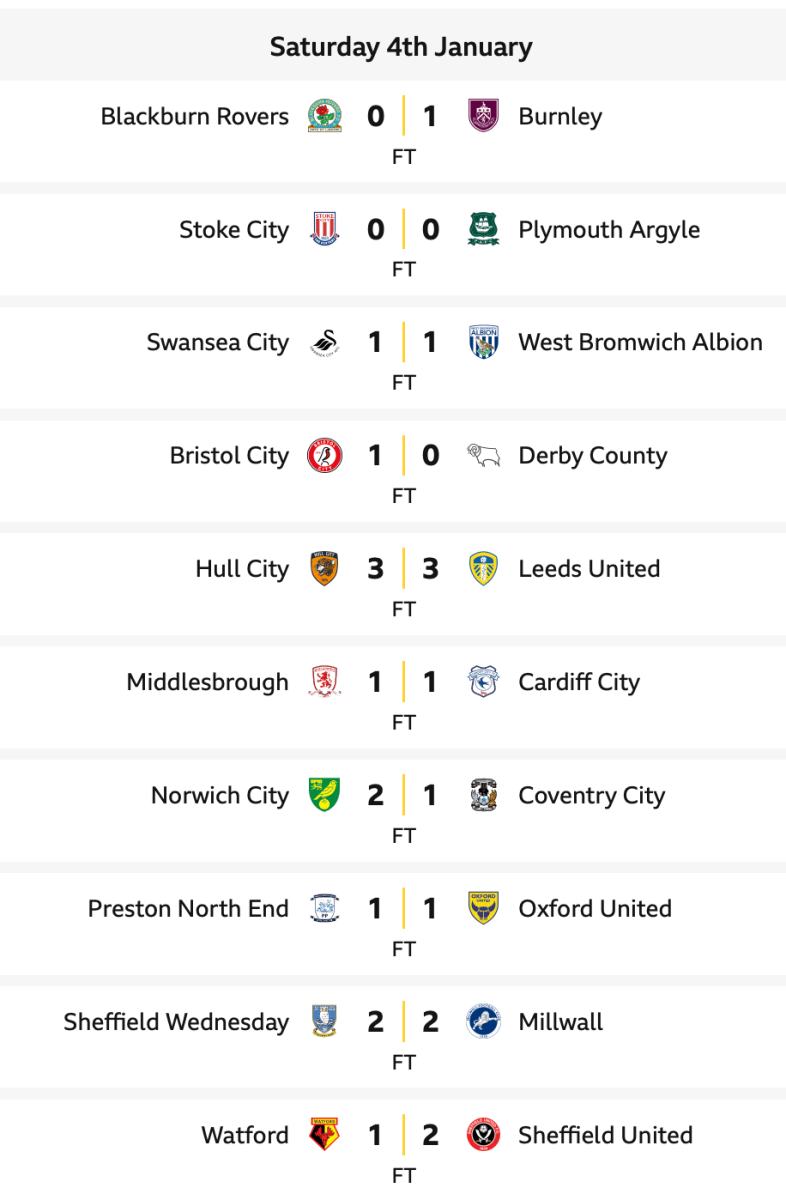Click the West Bromwich Albion badge
Screen dimensions: 786x1200
pos(484,343)
